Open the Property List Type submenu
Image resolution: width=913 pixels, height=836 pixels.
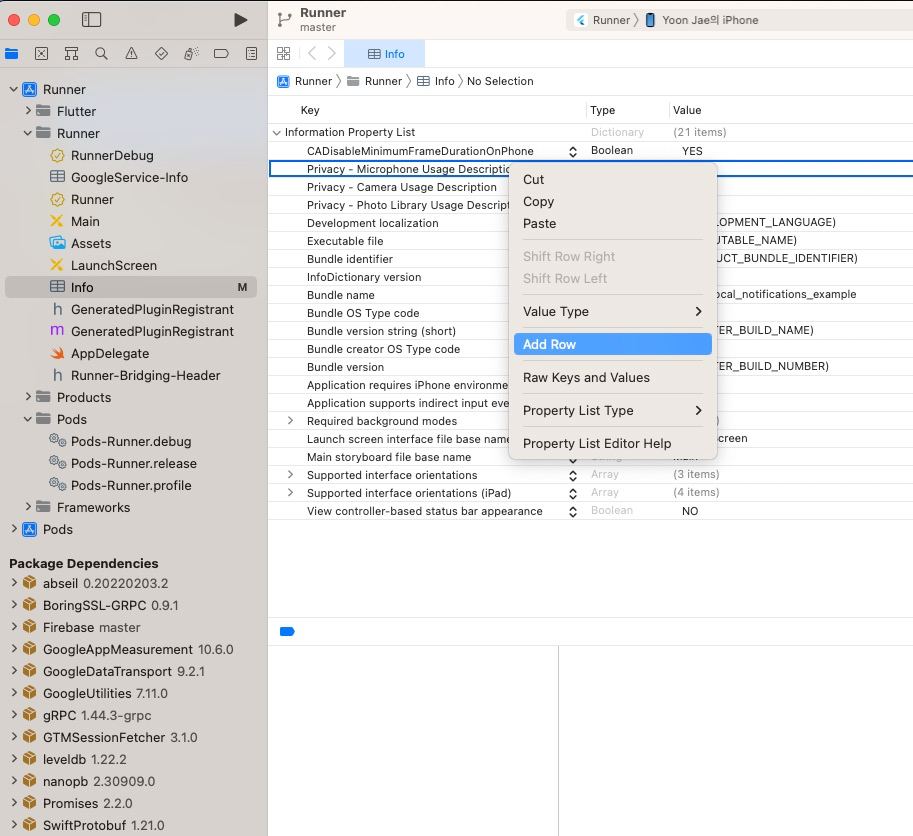click(x=613, y=410)
